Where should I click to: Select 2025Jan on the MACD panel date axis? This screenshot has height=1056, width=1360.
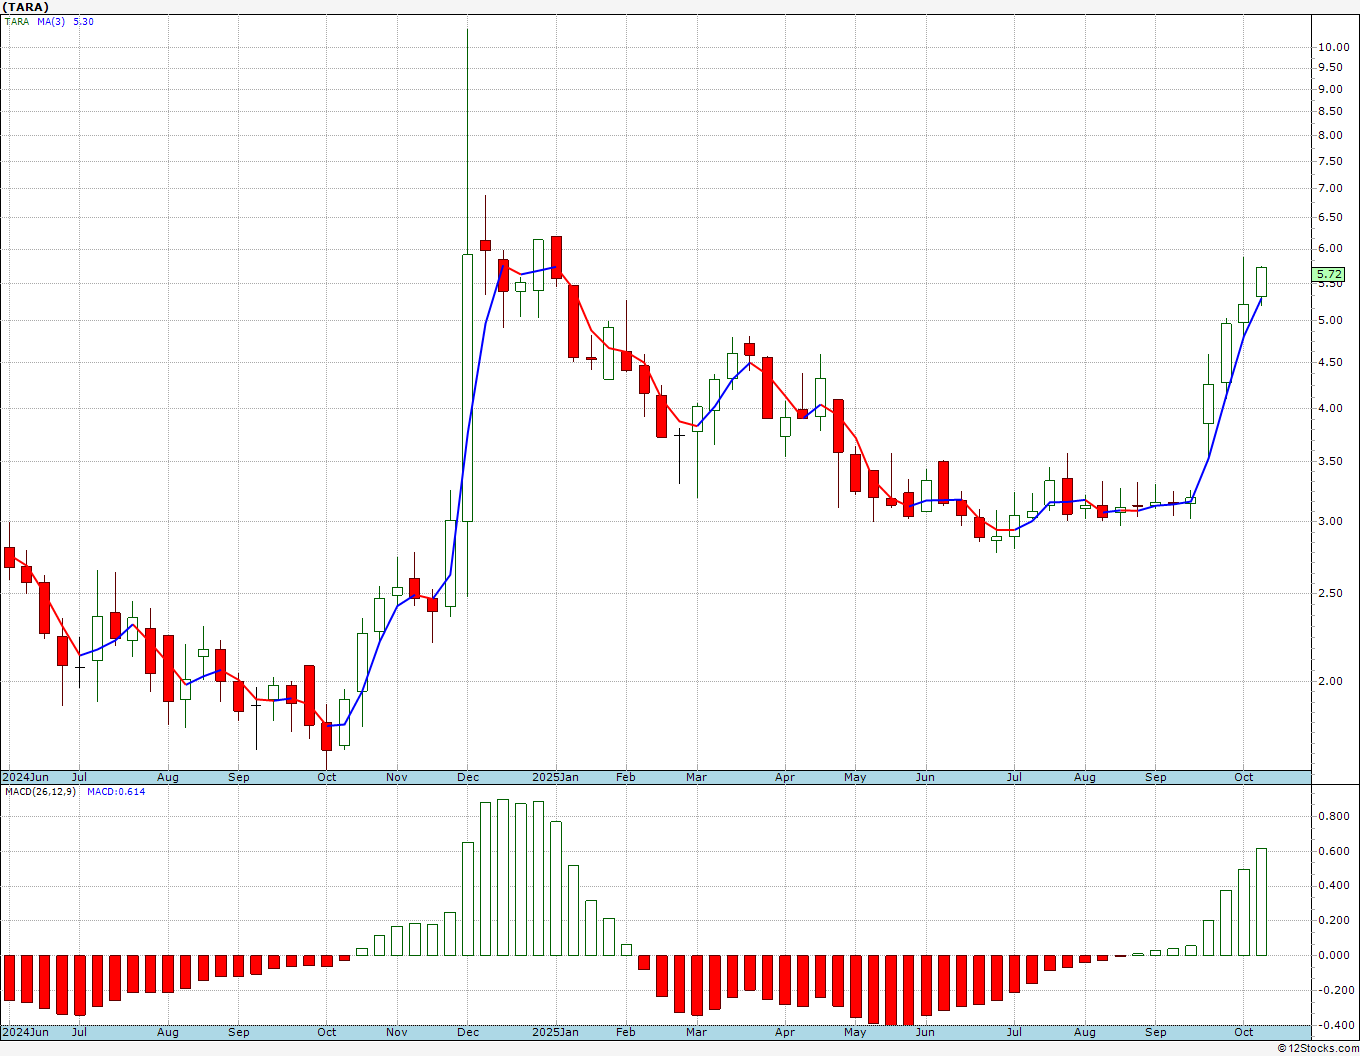point(555,1032)
